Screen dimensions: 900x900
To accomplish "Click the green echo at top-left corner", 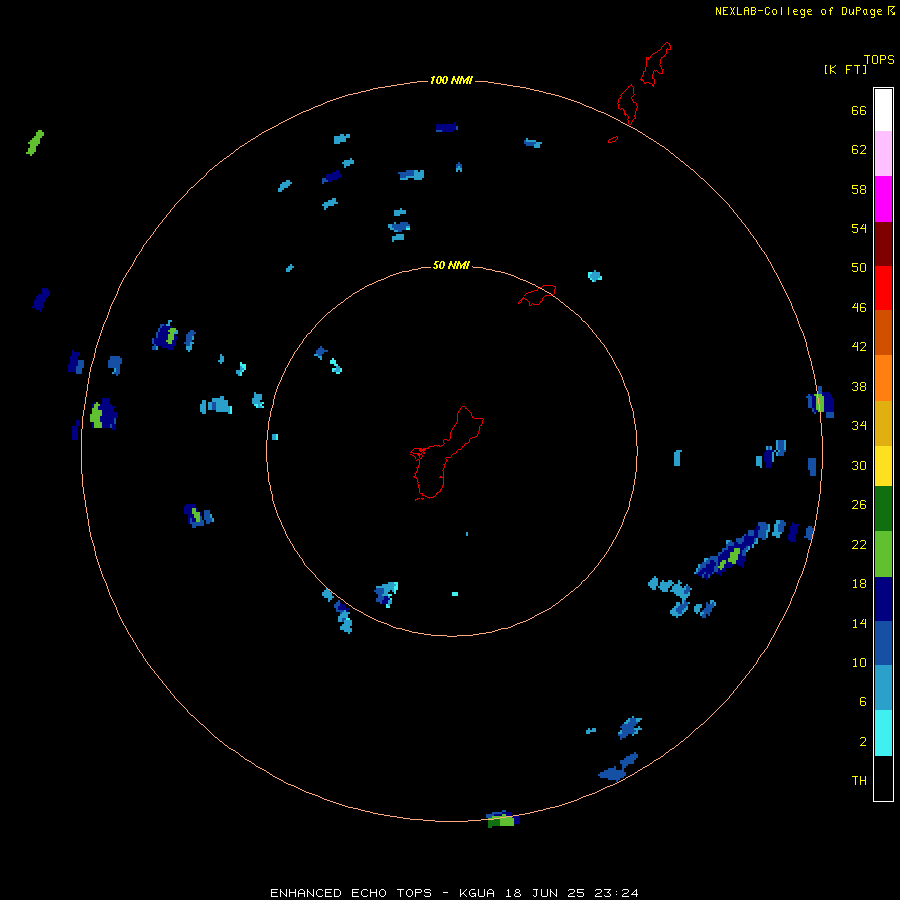I will [x=35, y=142].
